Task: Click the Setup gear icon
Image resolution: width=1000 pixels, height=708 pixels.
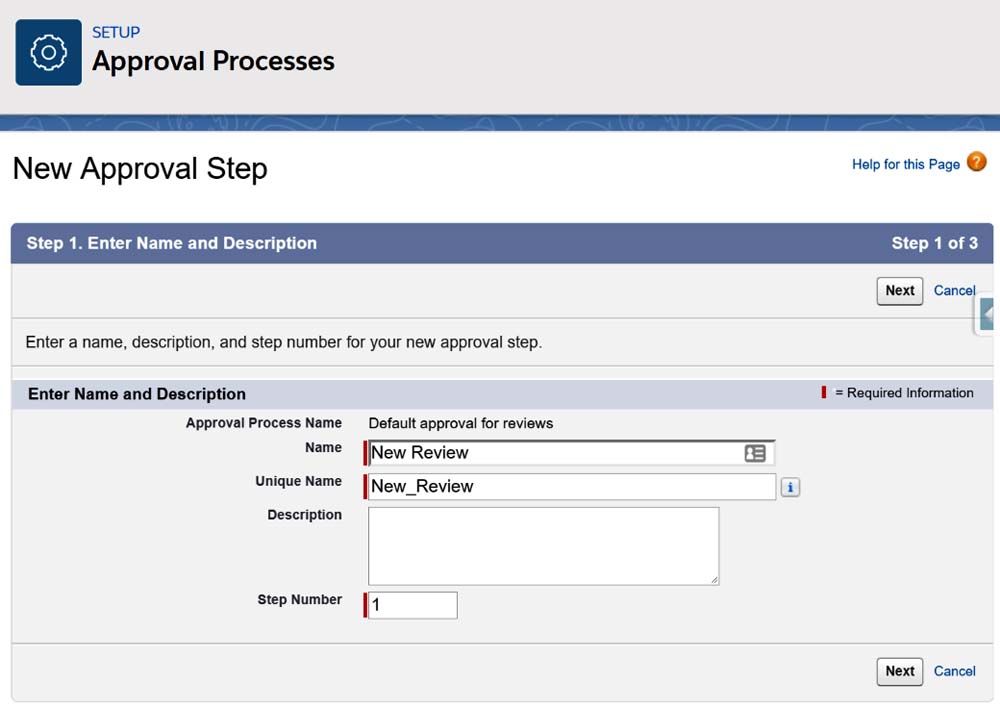Action: [x=48, y=52]
